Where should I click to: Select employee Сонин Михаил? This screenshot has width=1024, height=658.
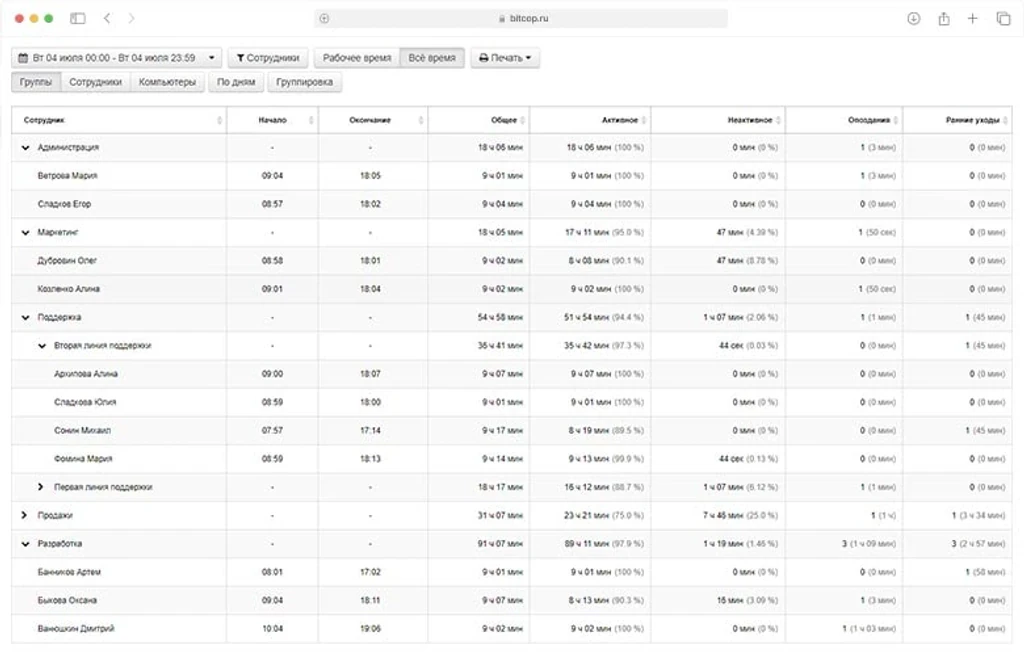tap(82, 431)
